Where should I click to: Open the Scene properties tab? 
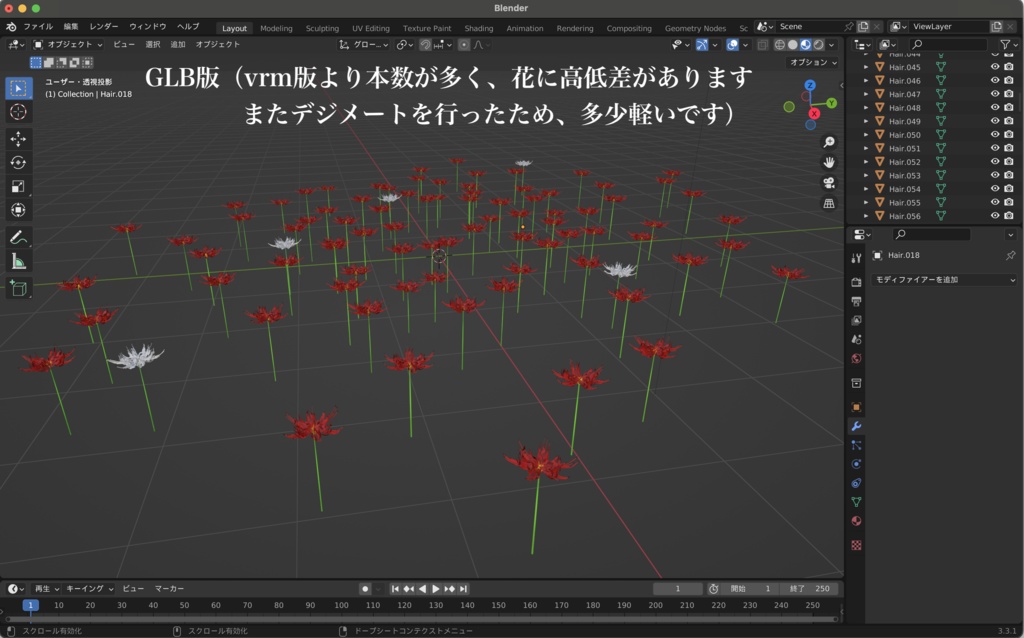tap(856, 339)
